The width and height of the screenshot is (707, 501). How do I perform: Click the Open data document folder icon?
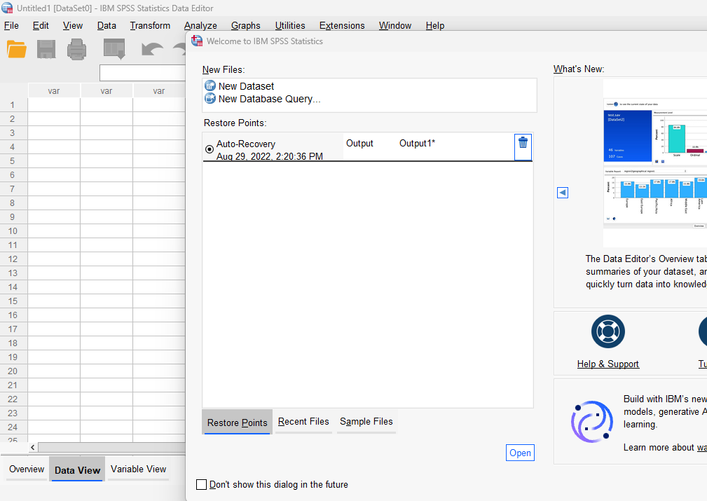[17, 49]
